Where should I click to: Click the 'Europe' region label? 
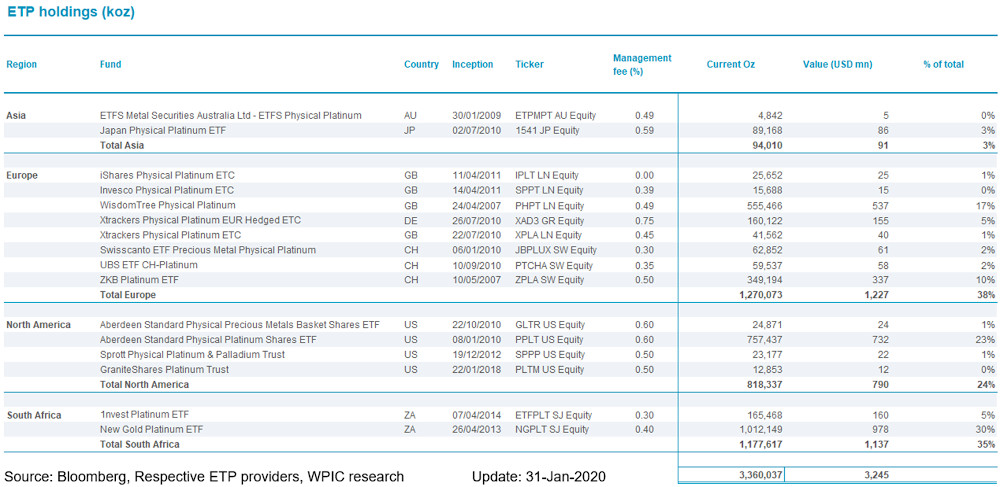(21, 175)
